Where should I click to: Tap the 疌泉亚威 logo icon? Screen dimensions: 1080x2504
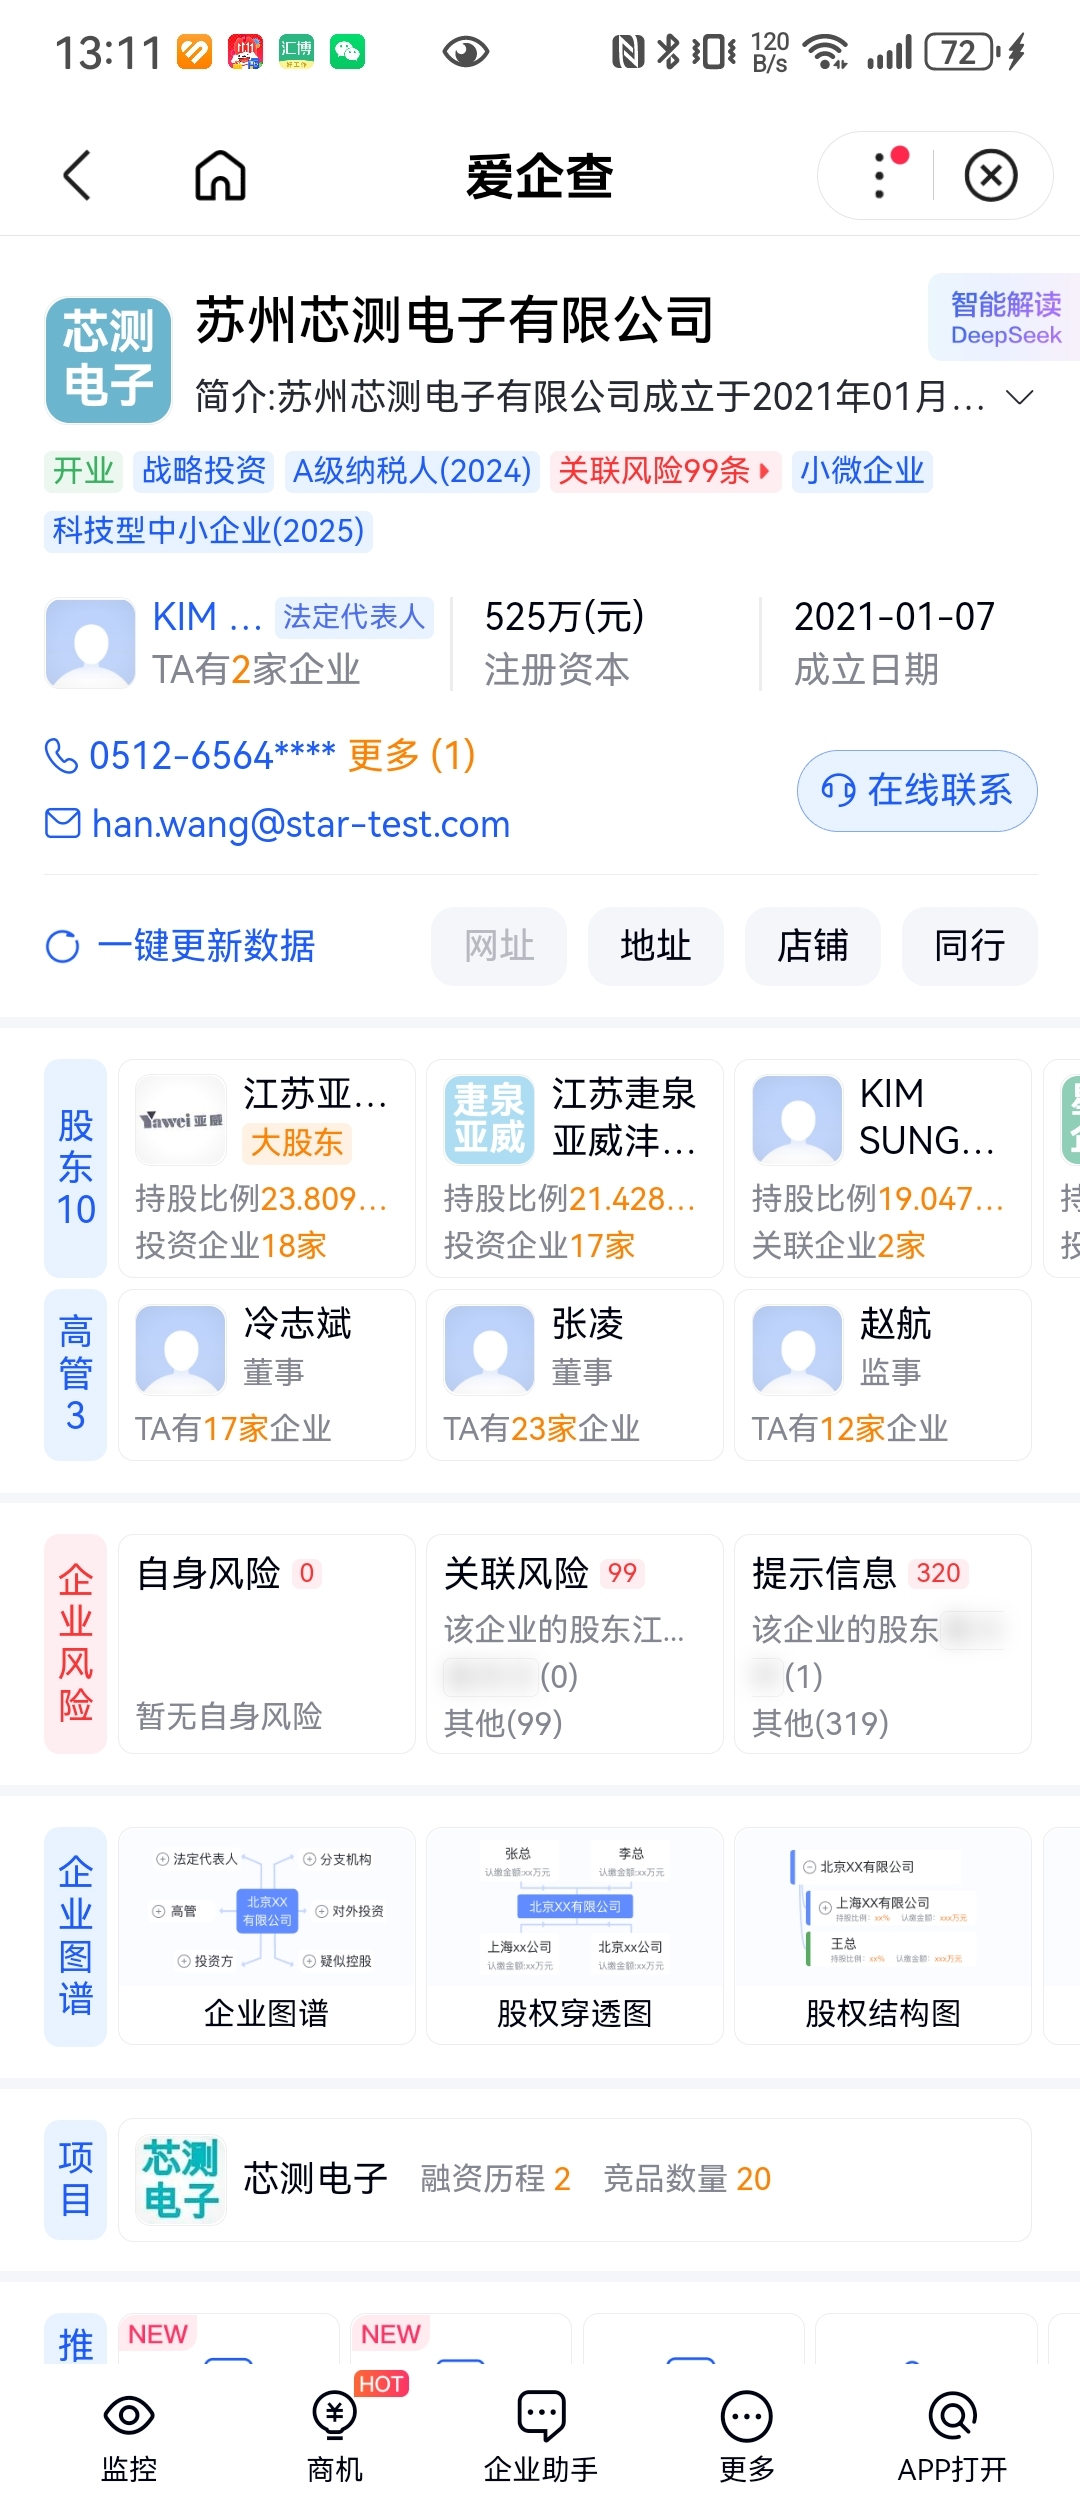[489, 1120]
